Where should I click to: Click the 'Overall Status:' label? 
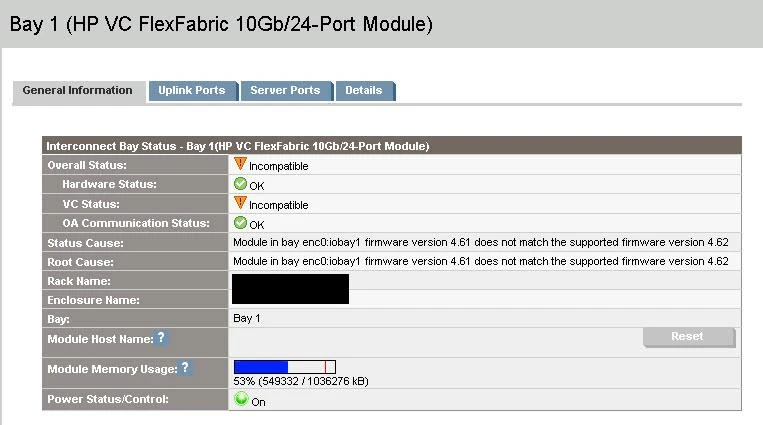87,165
